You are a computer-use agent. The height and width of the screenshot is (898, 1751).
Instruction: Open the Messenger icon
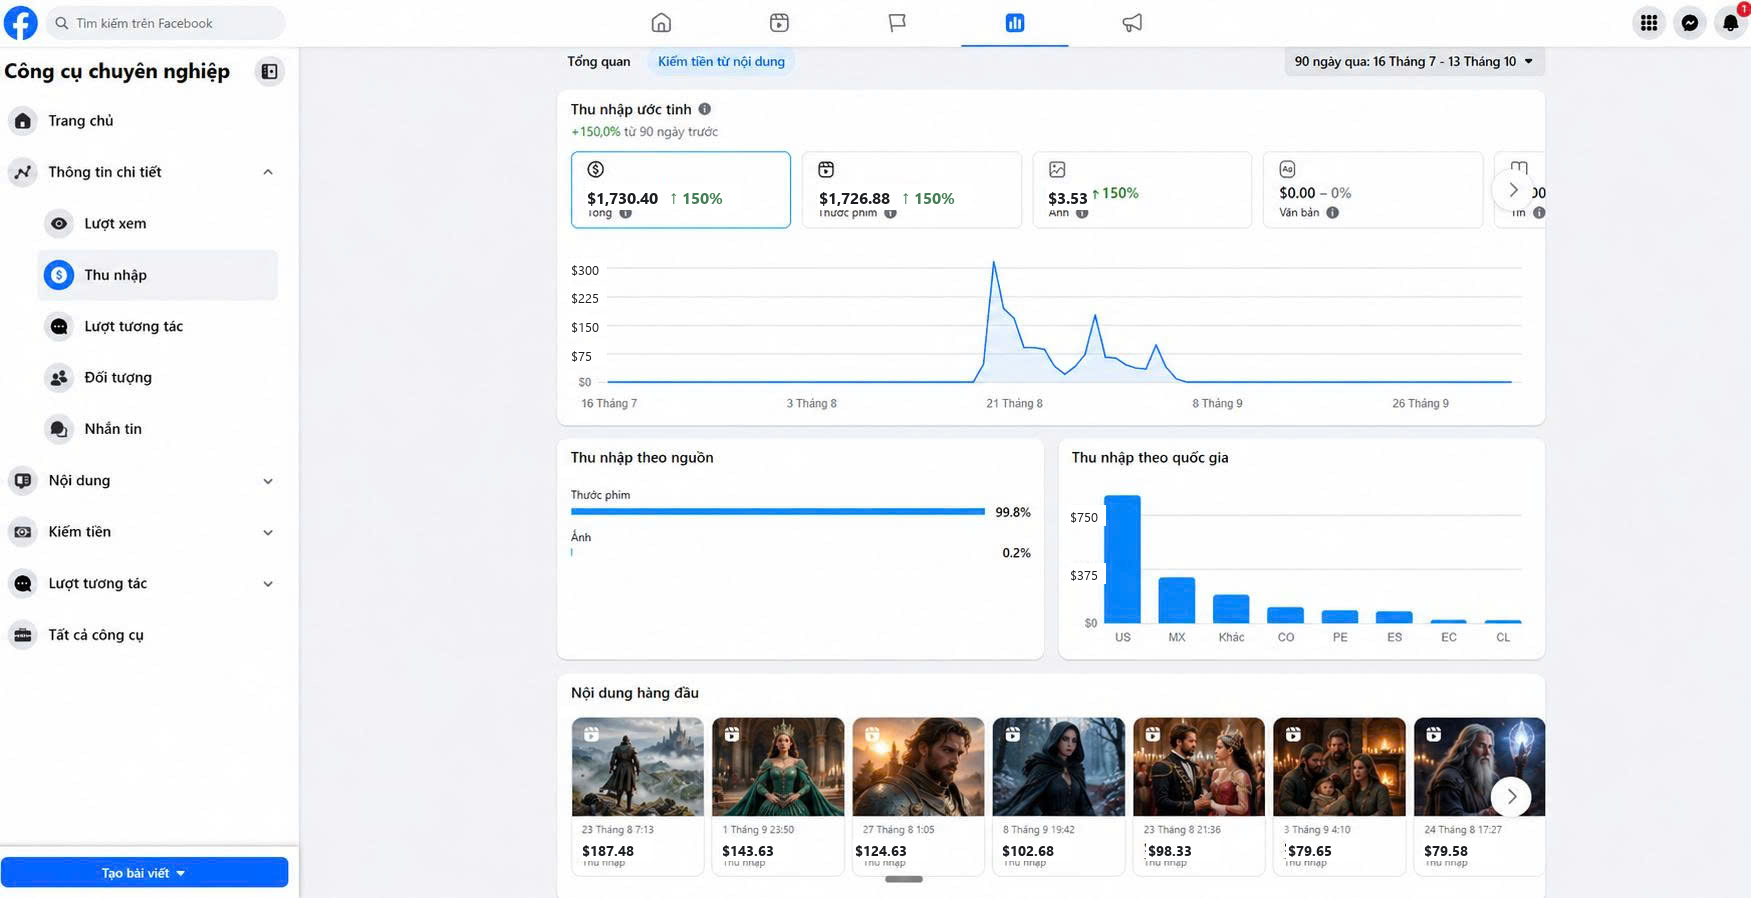pos(1690,23)
